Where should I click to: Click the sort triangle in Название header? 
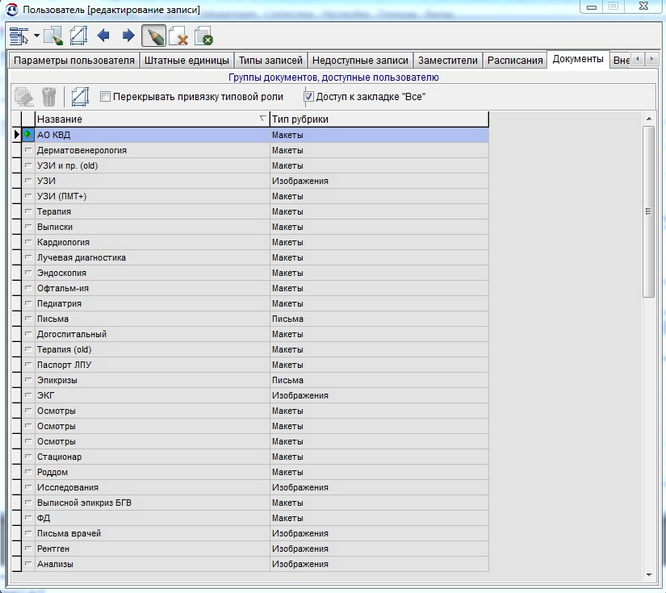point(263,119)
